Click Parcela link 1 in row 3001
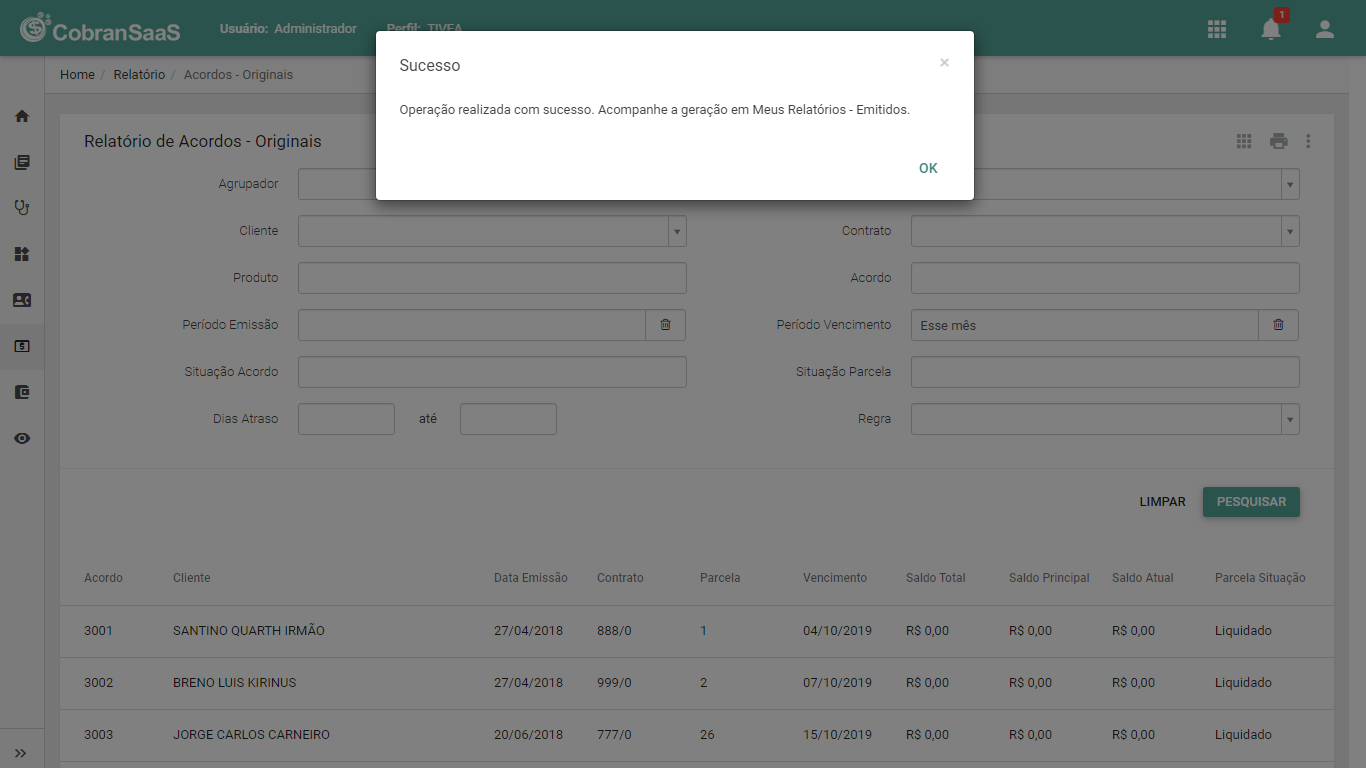 (x=703, y=631)
